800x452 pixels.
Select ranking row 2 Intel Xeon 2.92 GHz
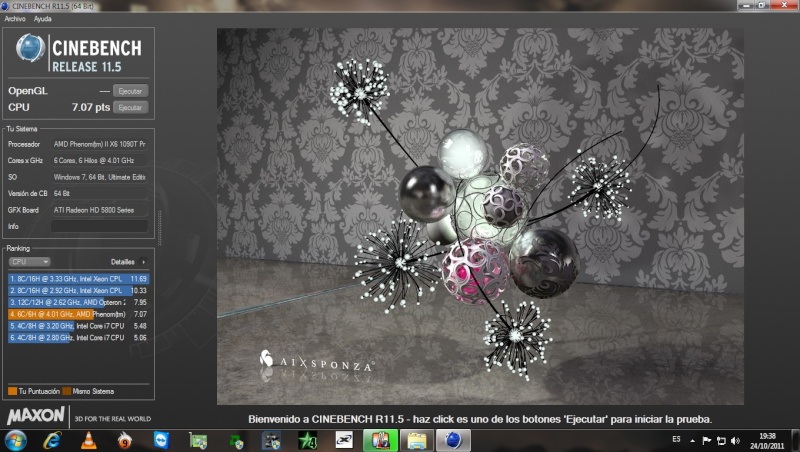(79, 290)
